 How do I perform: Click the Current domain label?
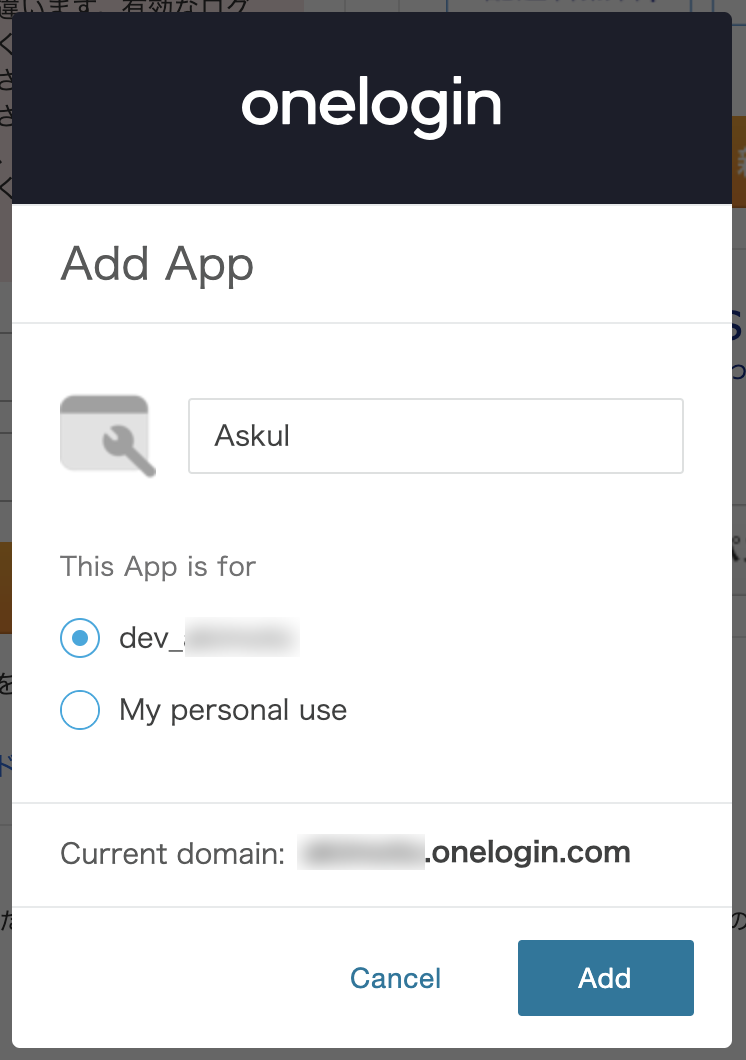tap(173, 854)
